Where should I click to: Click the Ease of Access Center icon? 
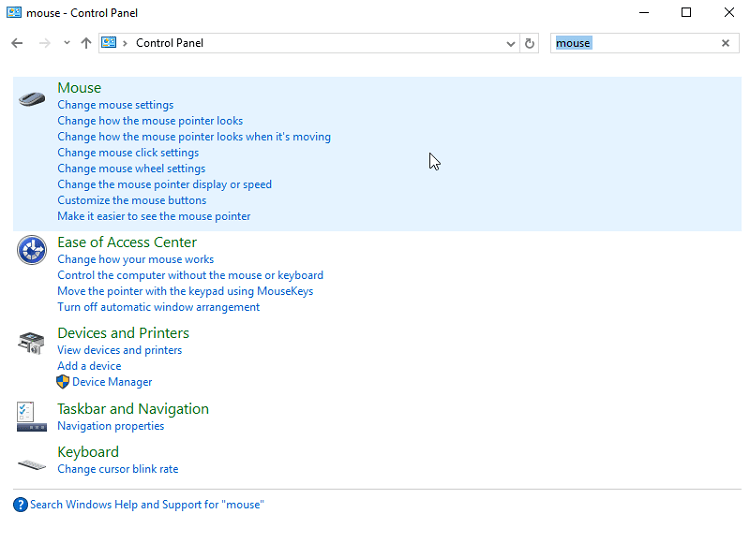click(32, 250)
